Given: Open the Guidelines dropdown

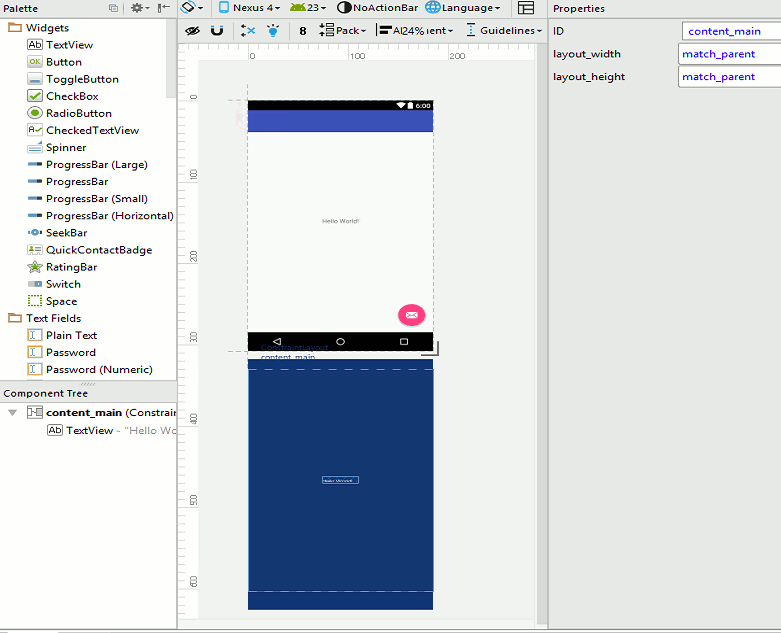Looking at the screenshot, I should pos(504,30).
